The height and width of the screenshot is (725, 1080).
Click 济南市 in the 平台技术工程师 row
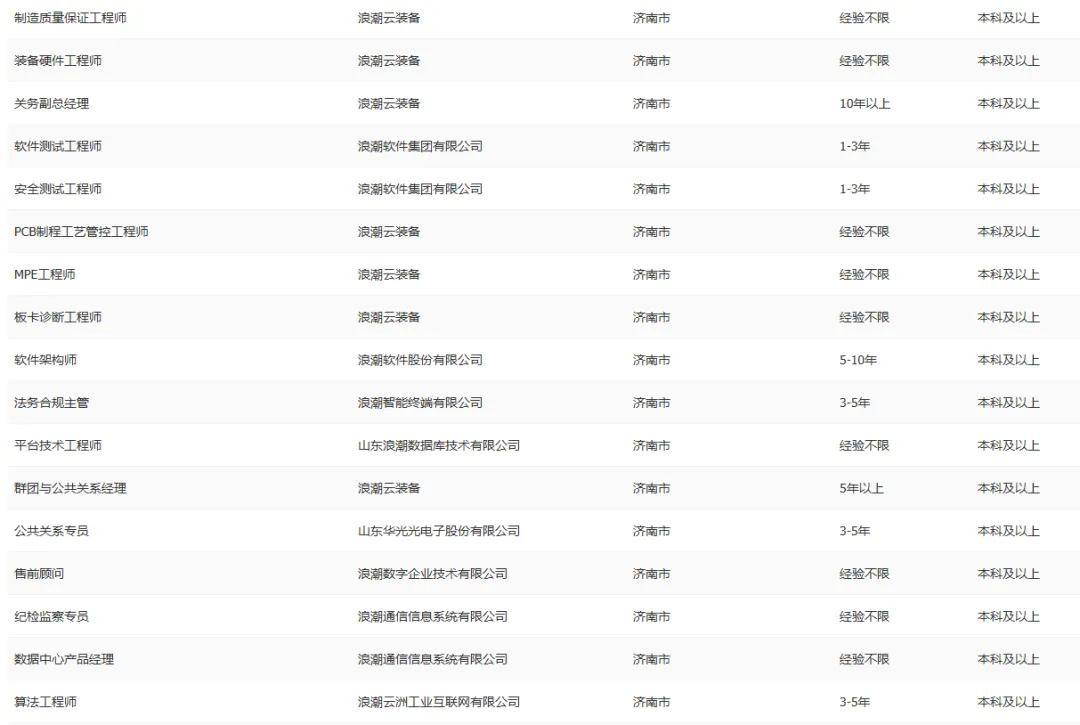pyautogui.click(x=652, y=445)
